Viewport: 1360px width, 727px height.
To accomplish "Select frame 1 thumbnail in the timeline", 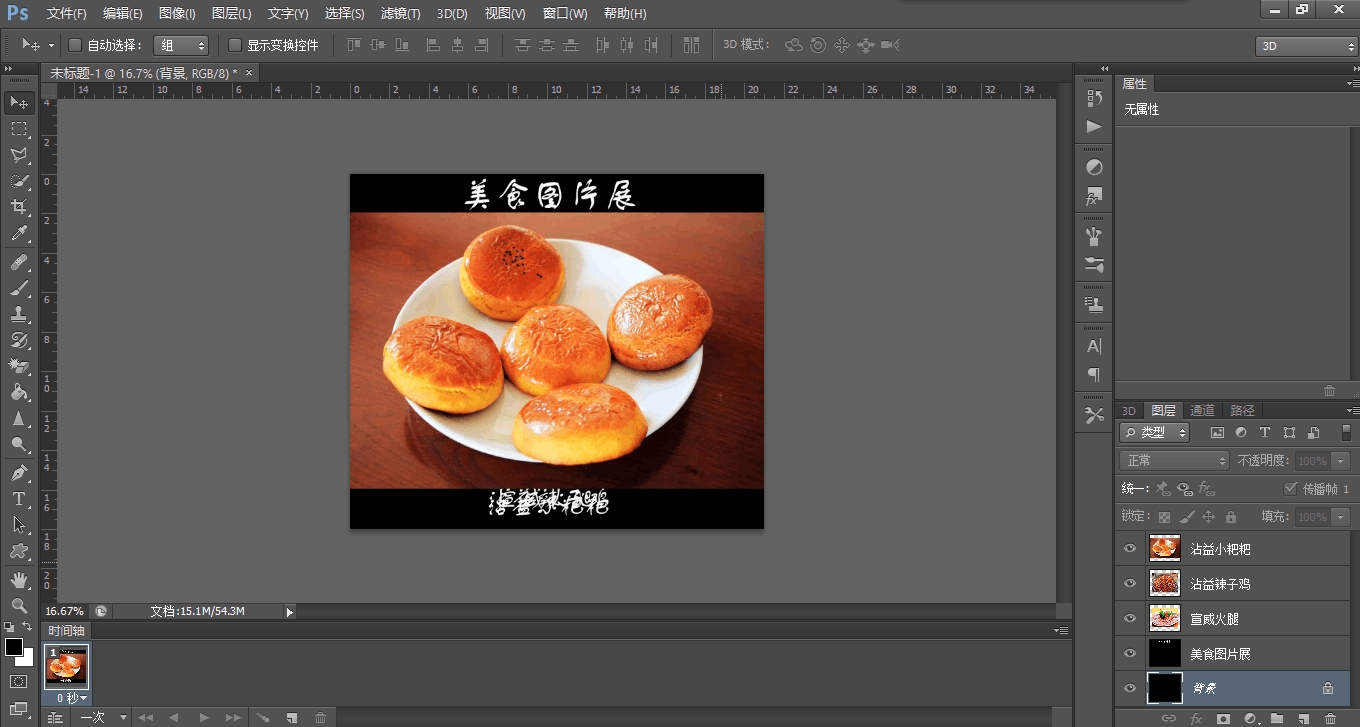I will 66,665.
